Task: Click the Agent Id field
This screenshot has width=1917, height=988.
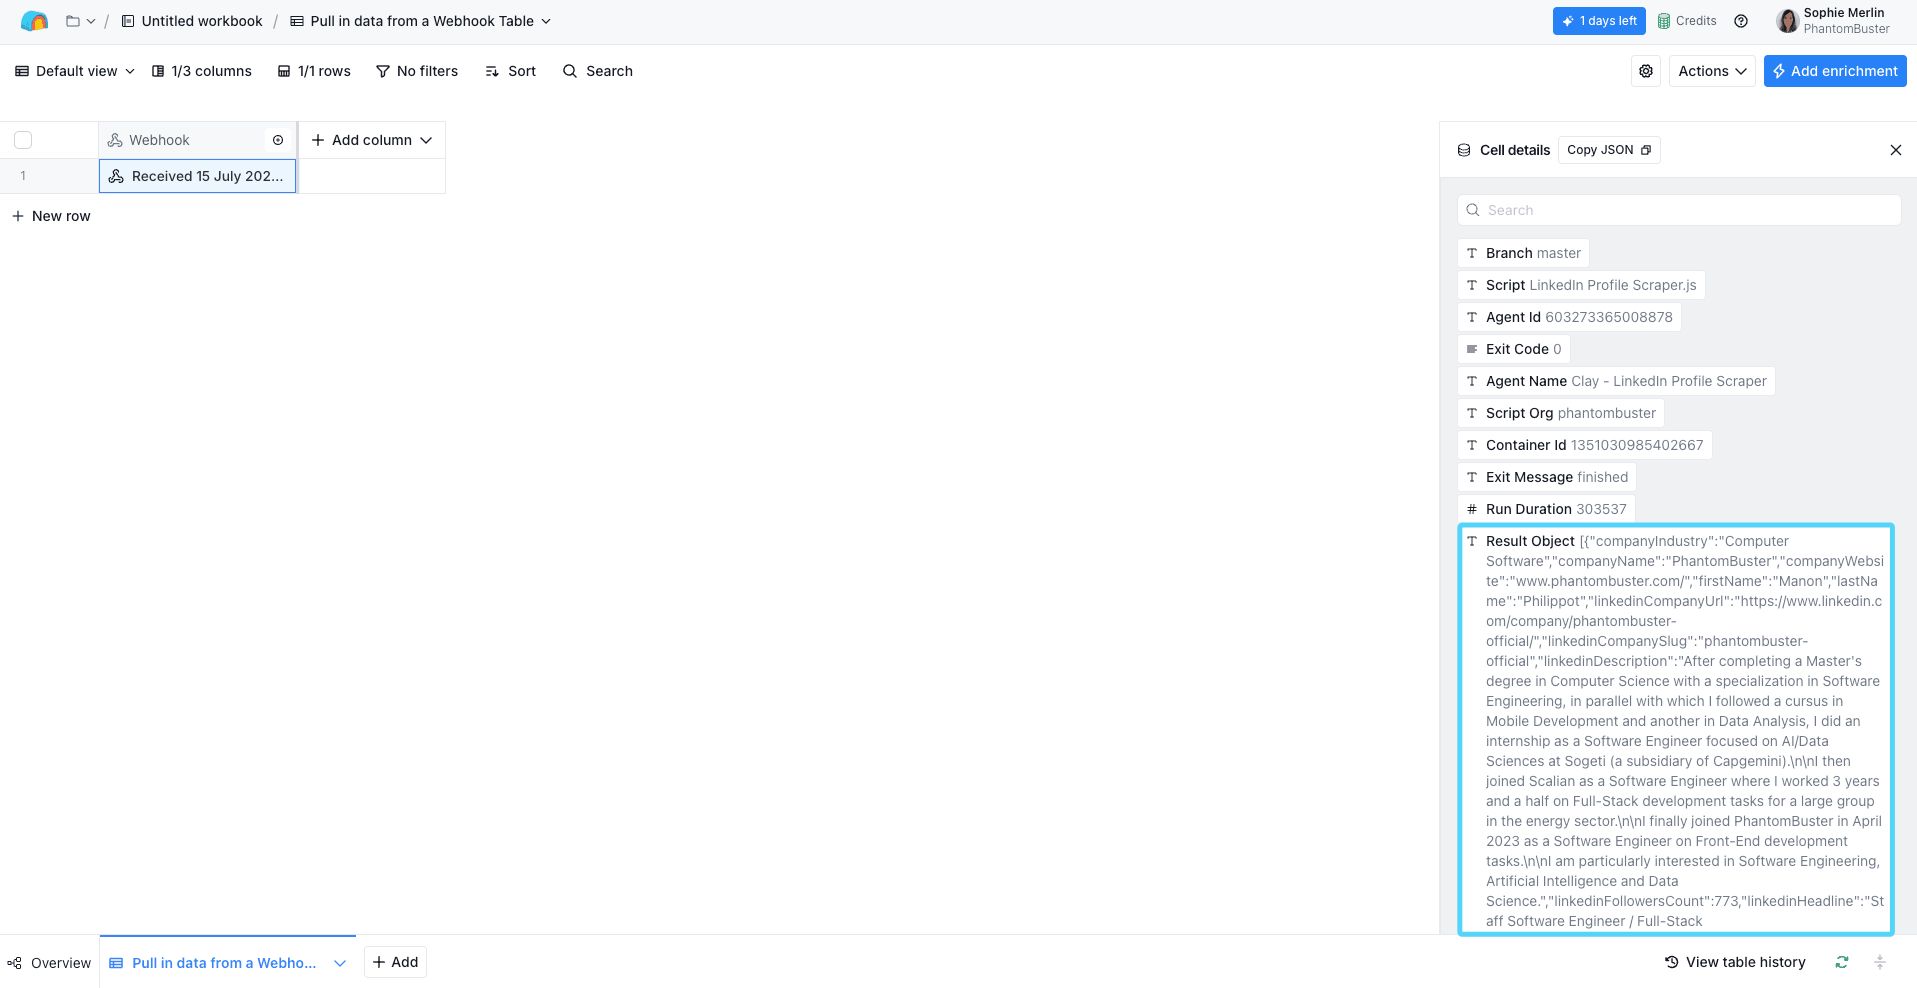Action: coord(1569,317)
